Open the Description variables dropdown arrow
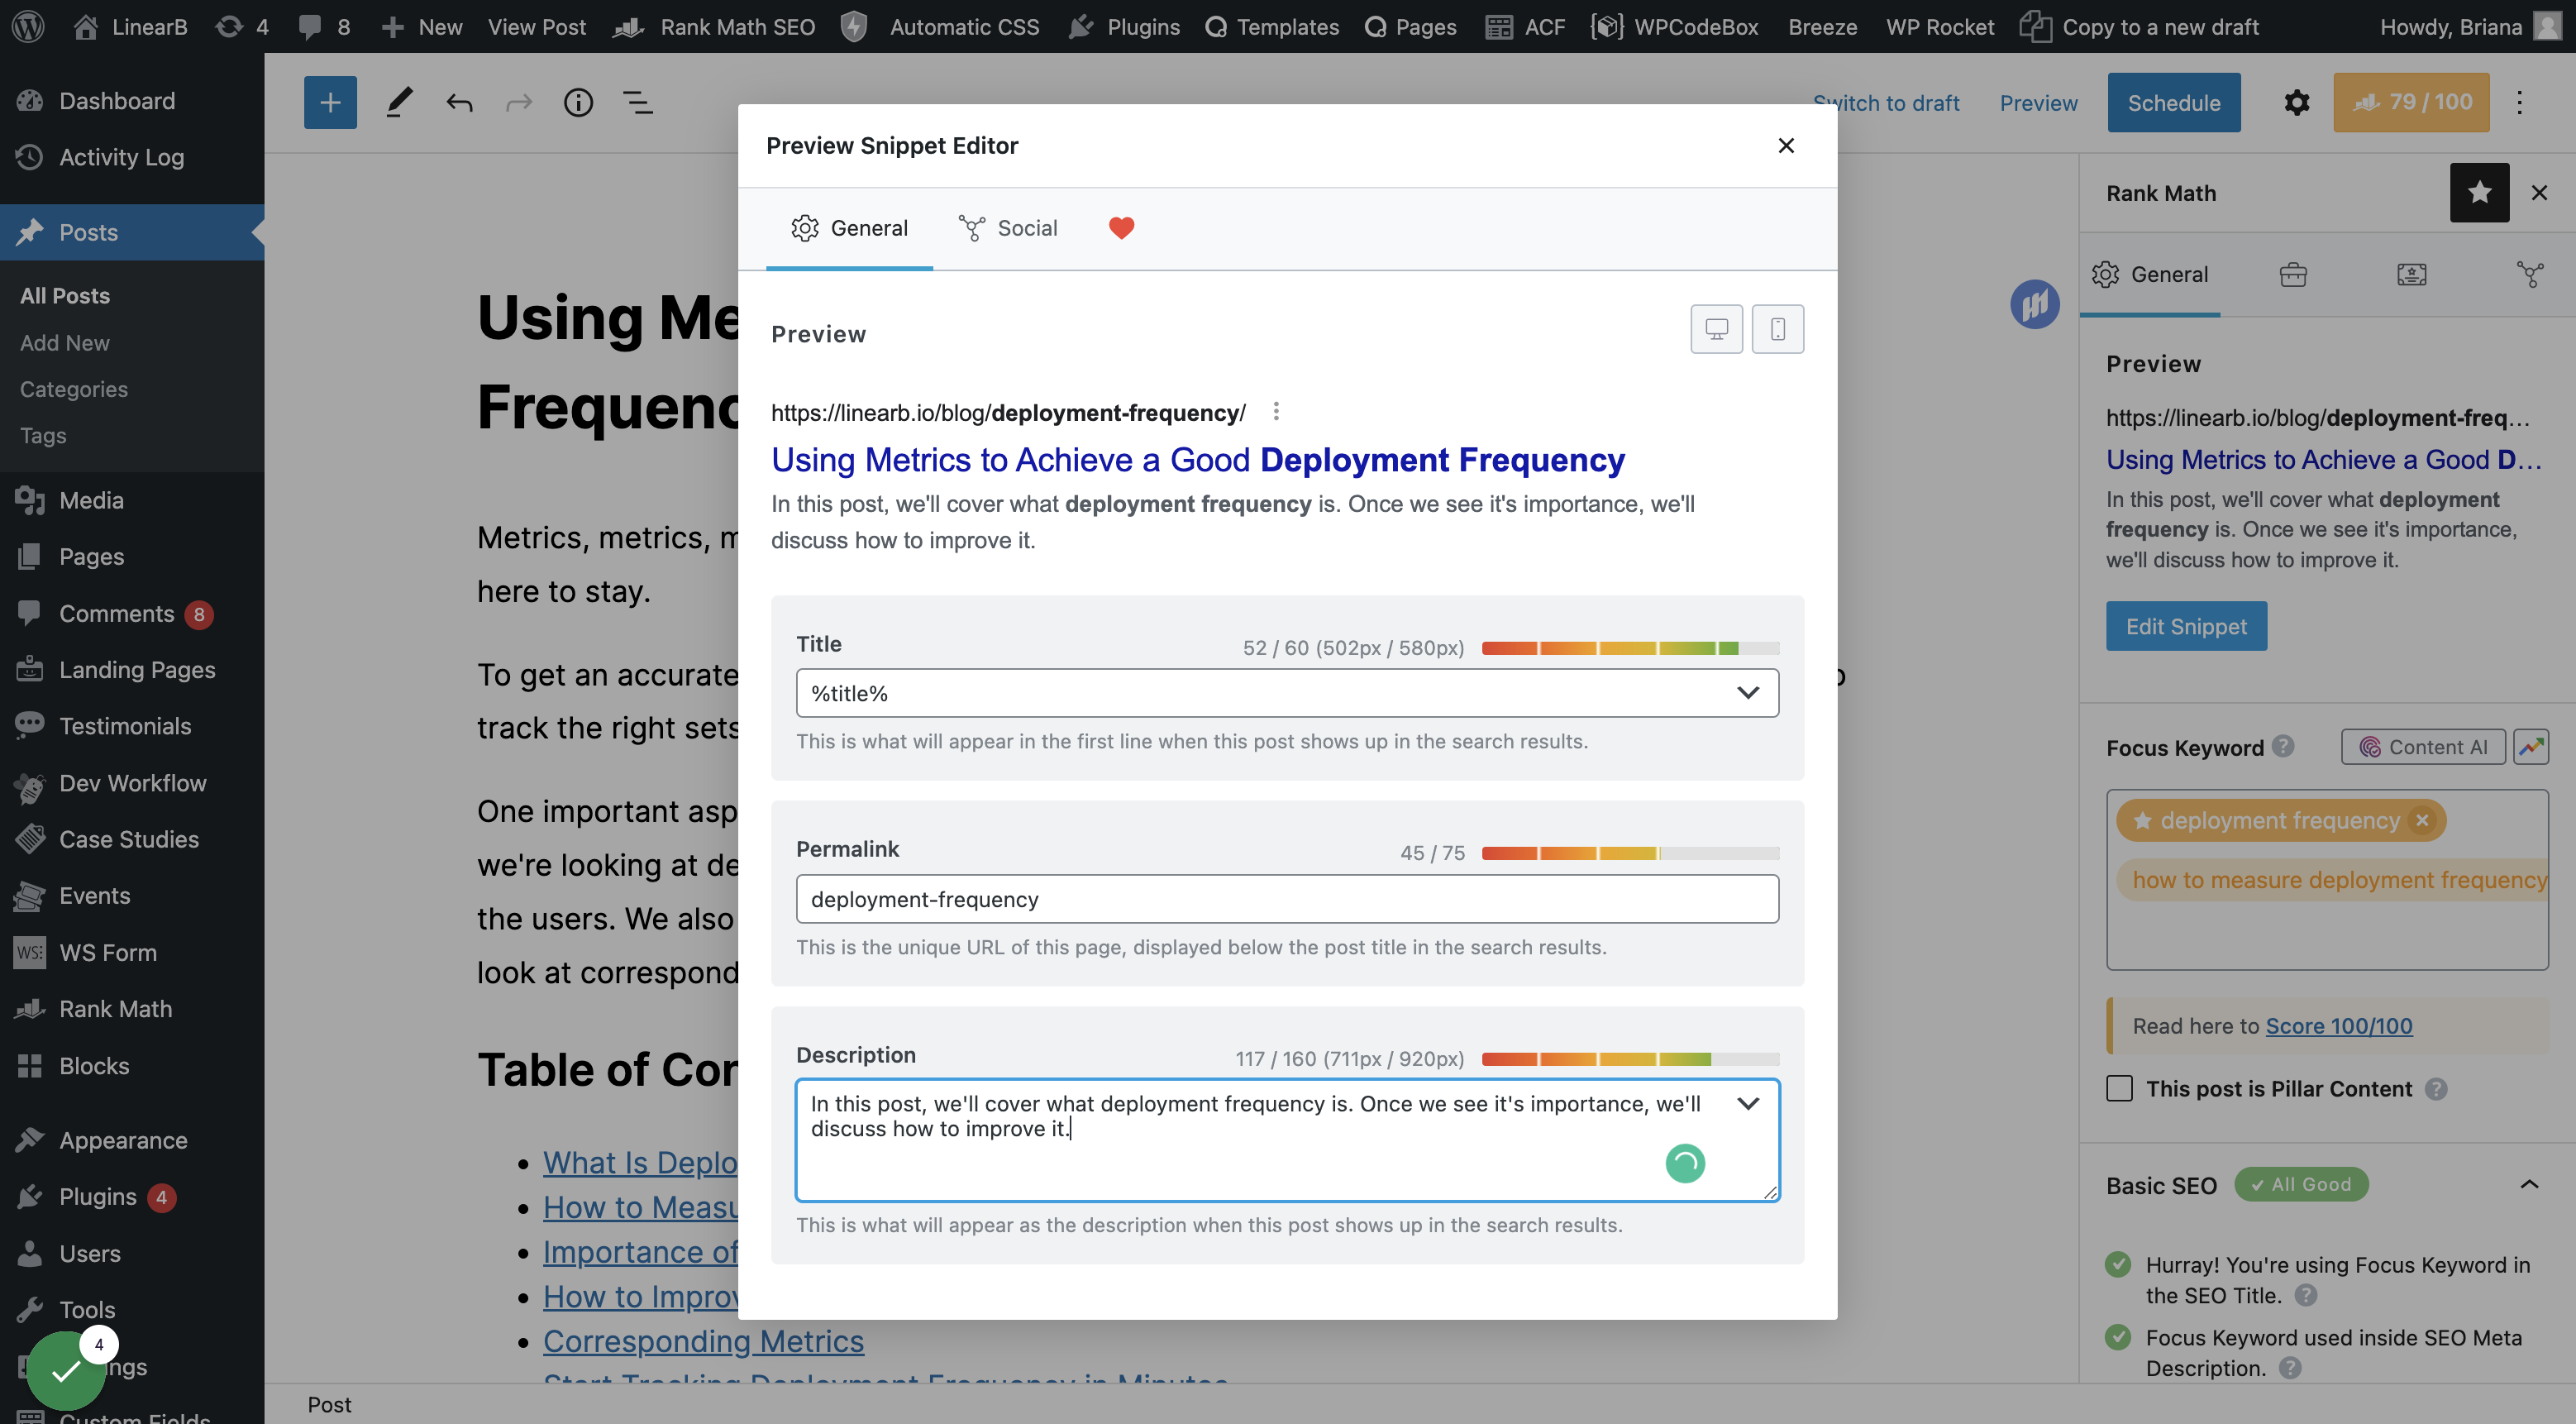The width and height of the screenshot is (2576, 1424). 1748,1104
